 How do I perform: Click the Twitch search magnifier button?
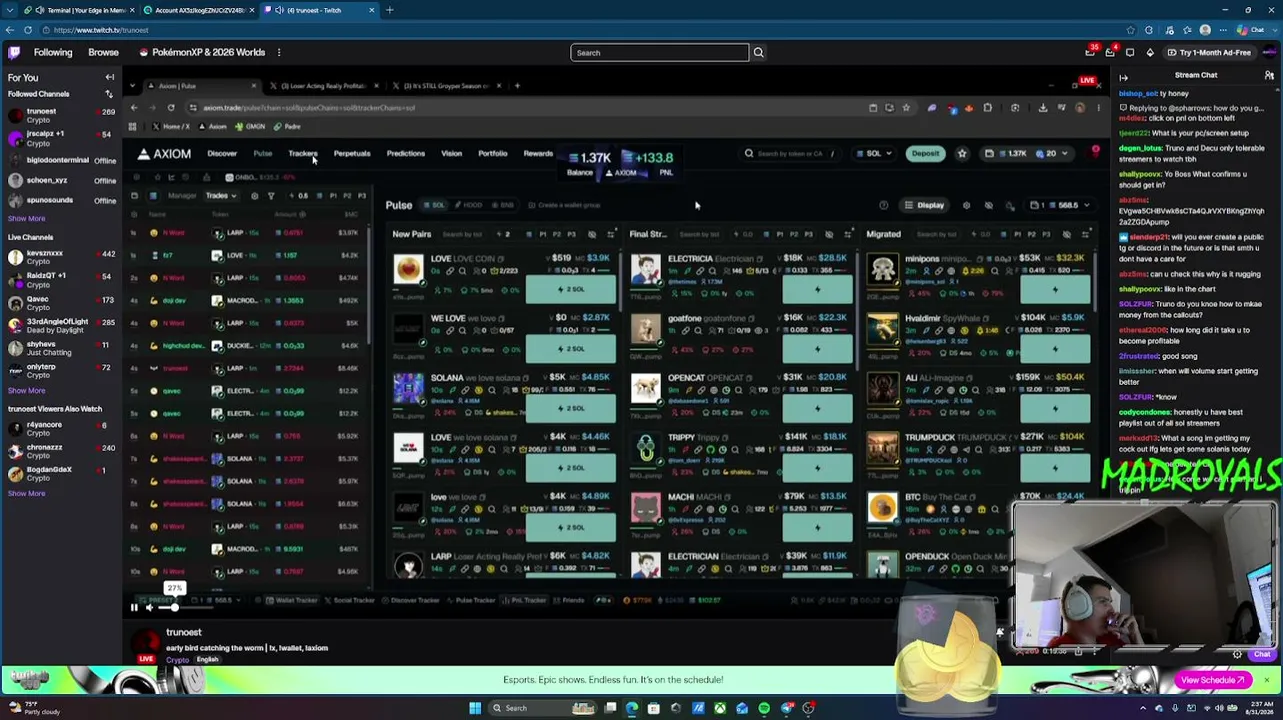point(758,52)
